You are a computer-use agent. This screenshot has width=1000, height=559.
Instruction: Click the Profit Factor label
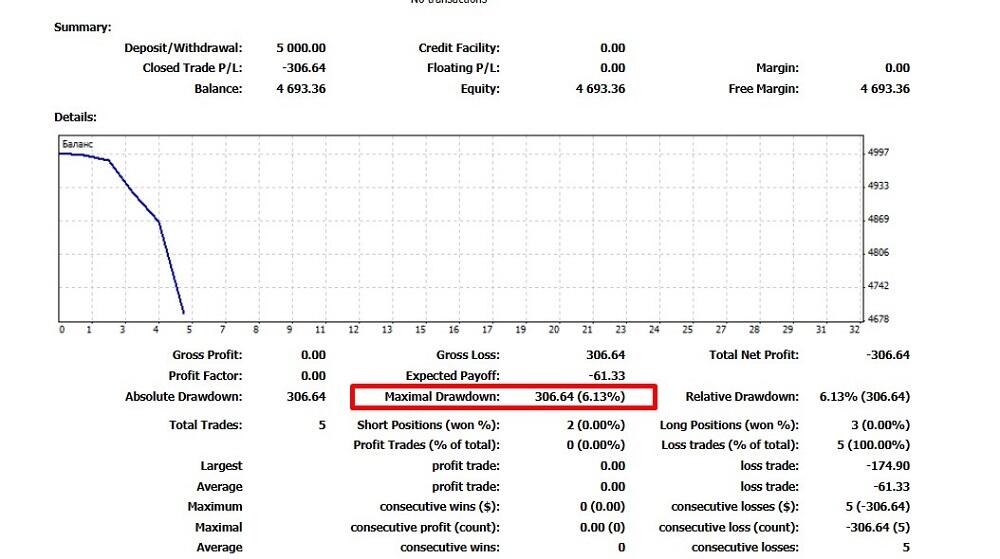[205, 376]
